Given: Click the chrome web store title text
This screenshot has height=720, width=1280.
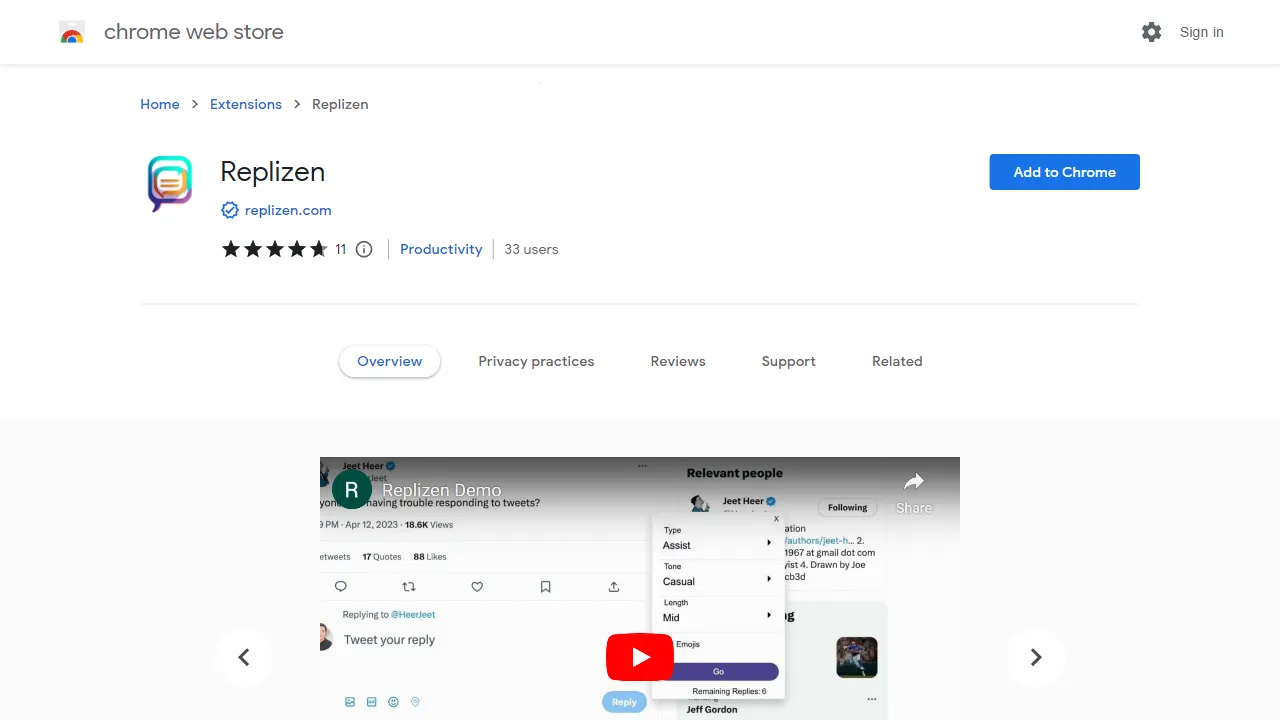Looking at the screenshot, I should click(x=194, y=32).
